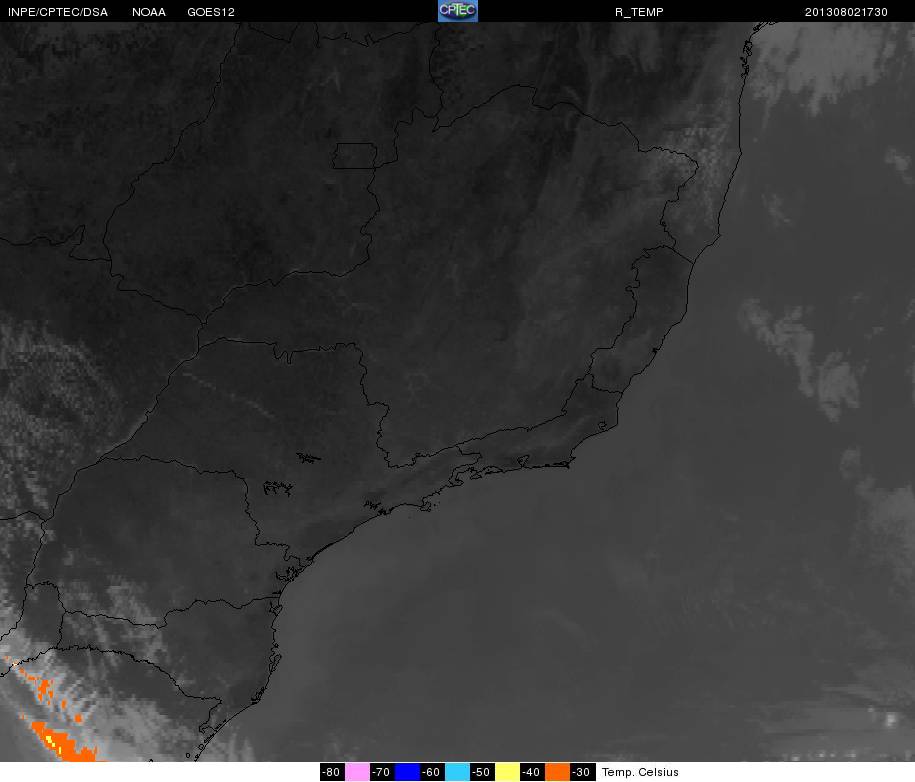Click the -40 legend value

pyautogui.click(x=533, y=772)
